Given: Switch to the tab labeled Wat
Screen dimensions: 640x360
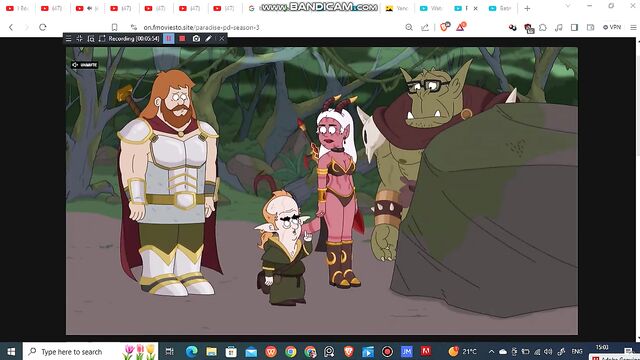Looking at the screenshot, I should click(431, 8).
